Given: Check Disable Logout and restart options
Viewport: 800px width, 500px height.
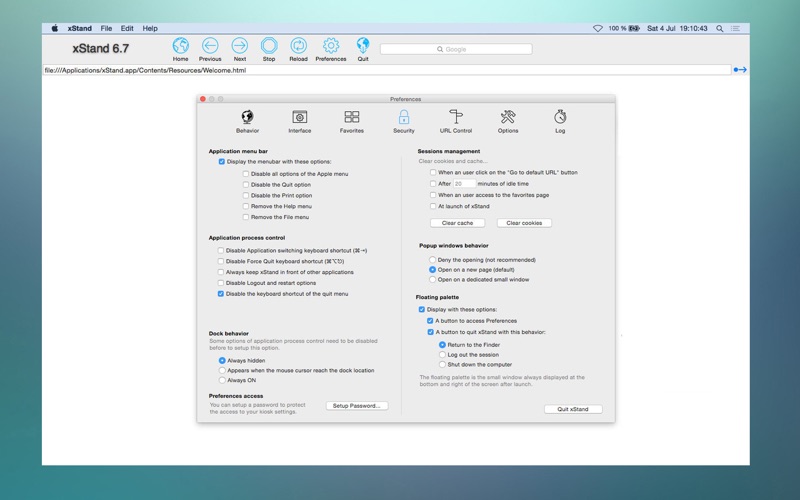Looking at the screenshot, I should coord(220,283).
